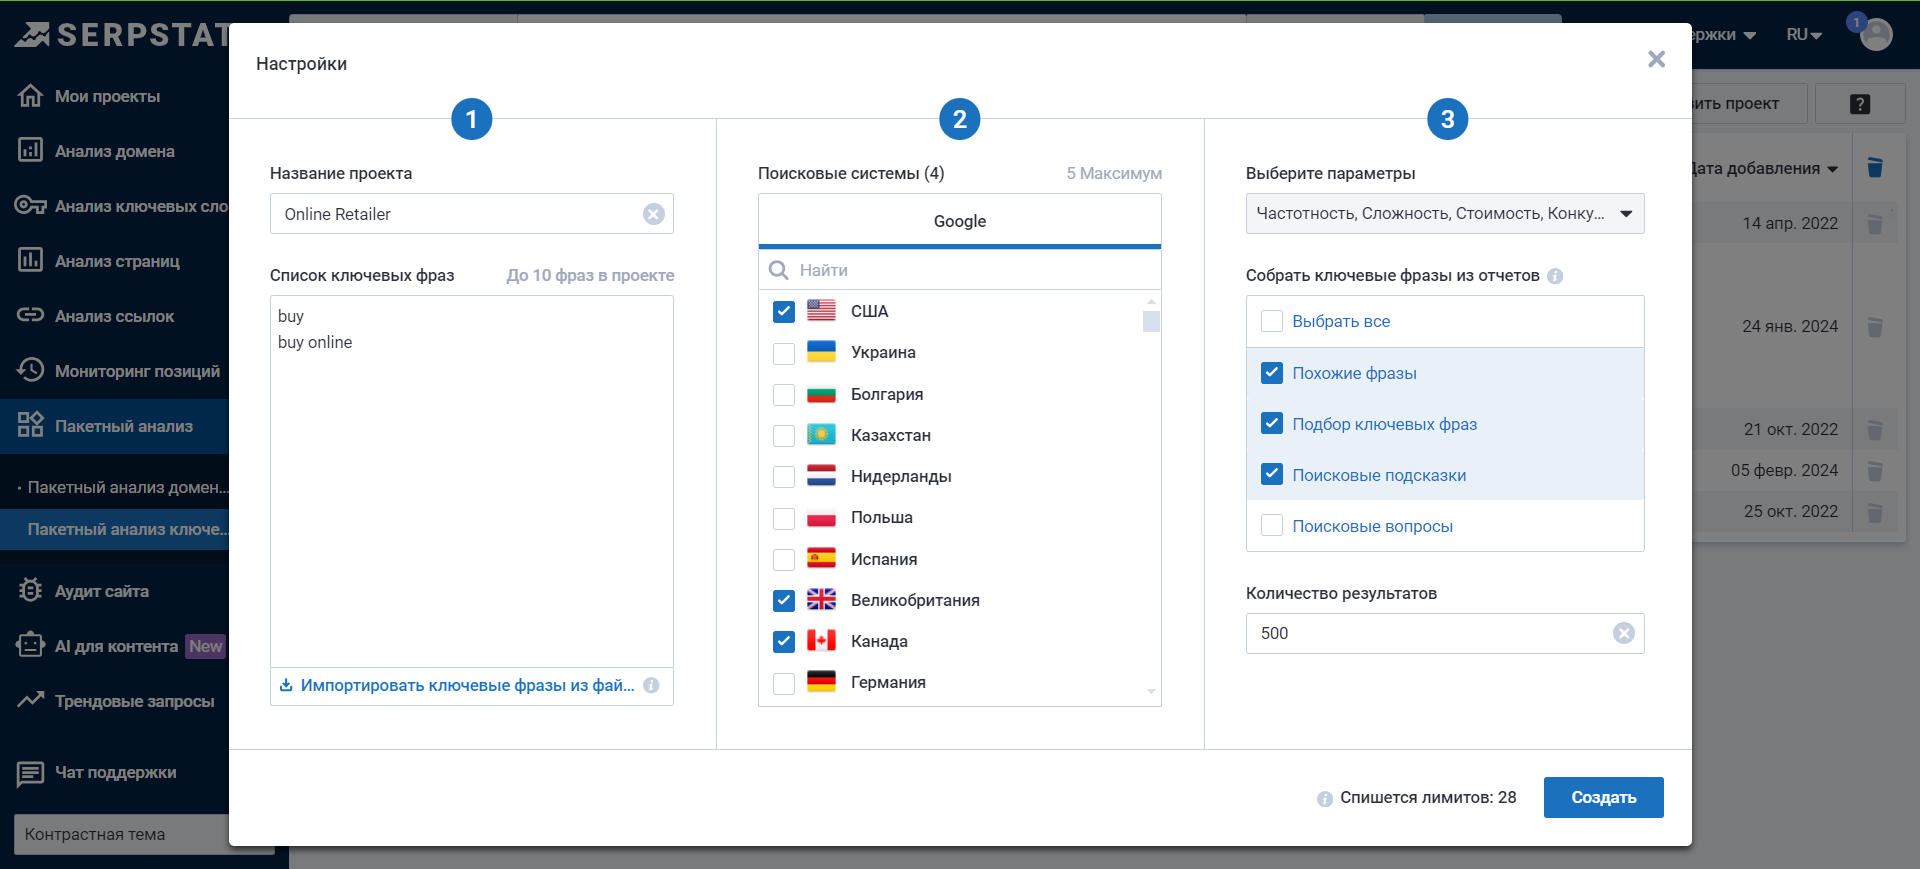Open Мониторинг позиций menu item

137,371
